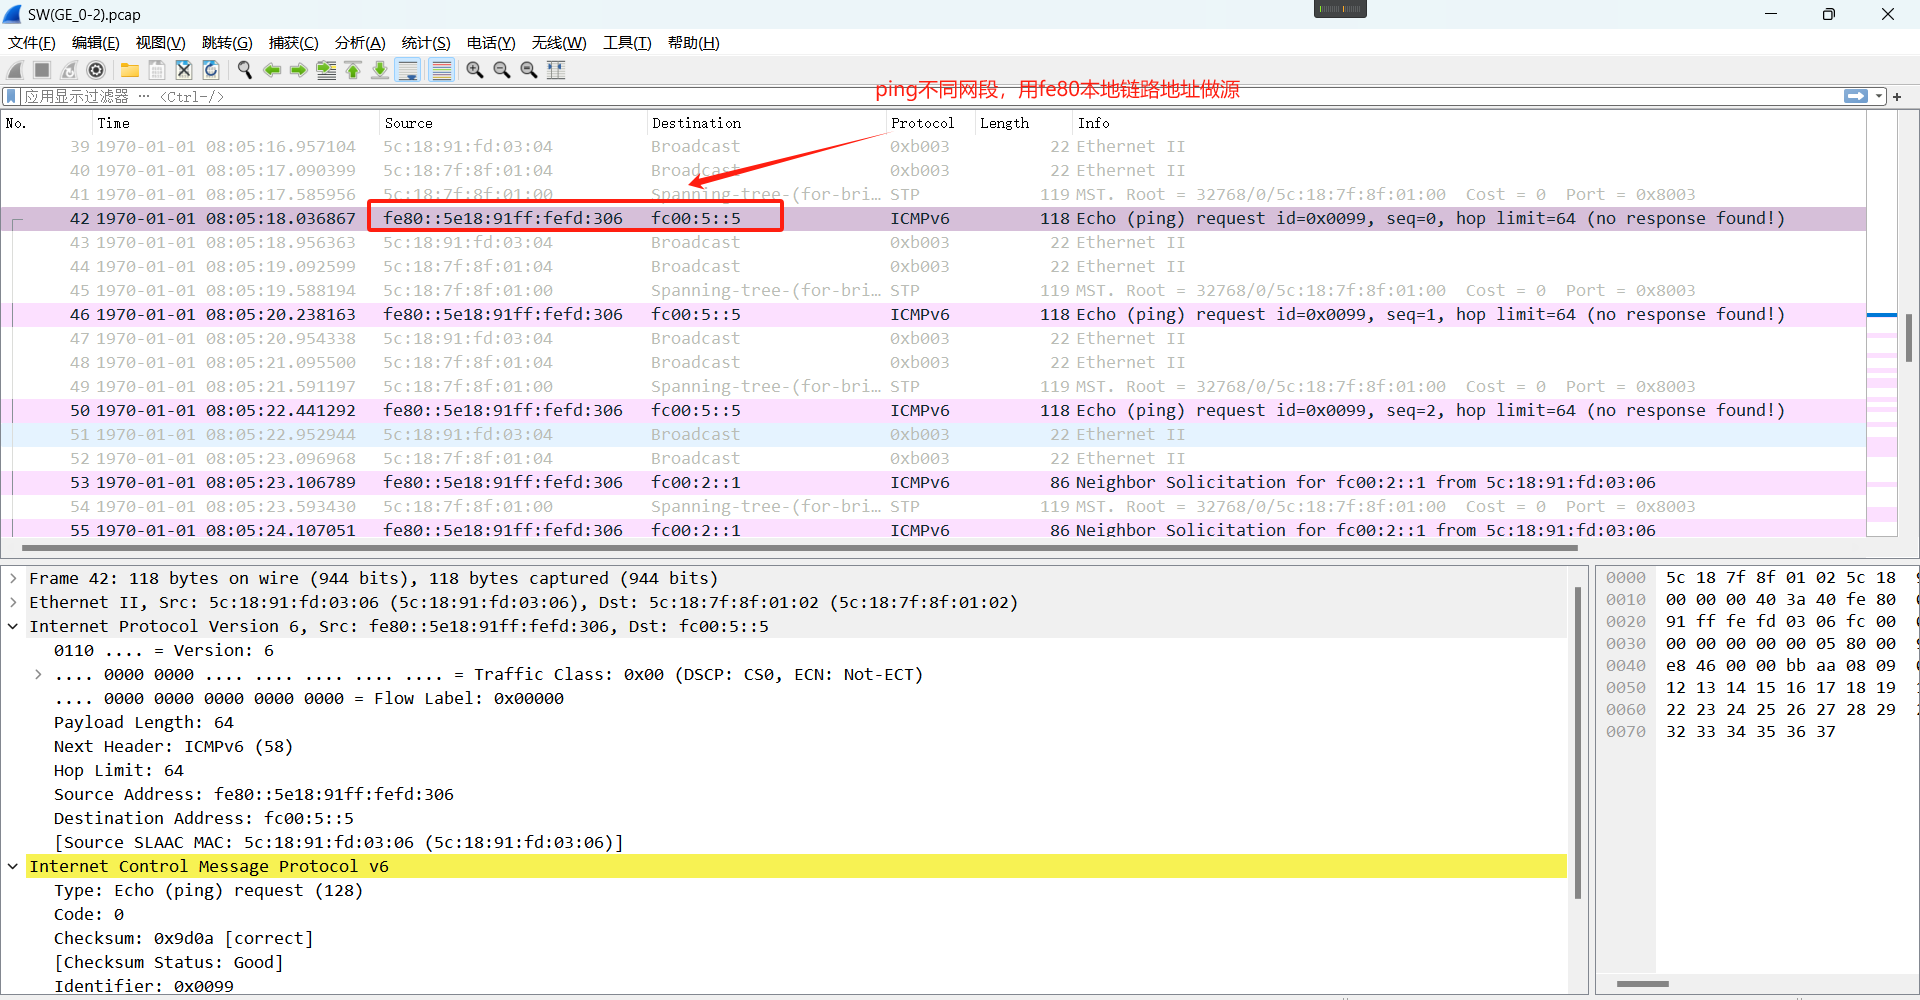Open the 编辑(E) menu

(96, 42)
